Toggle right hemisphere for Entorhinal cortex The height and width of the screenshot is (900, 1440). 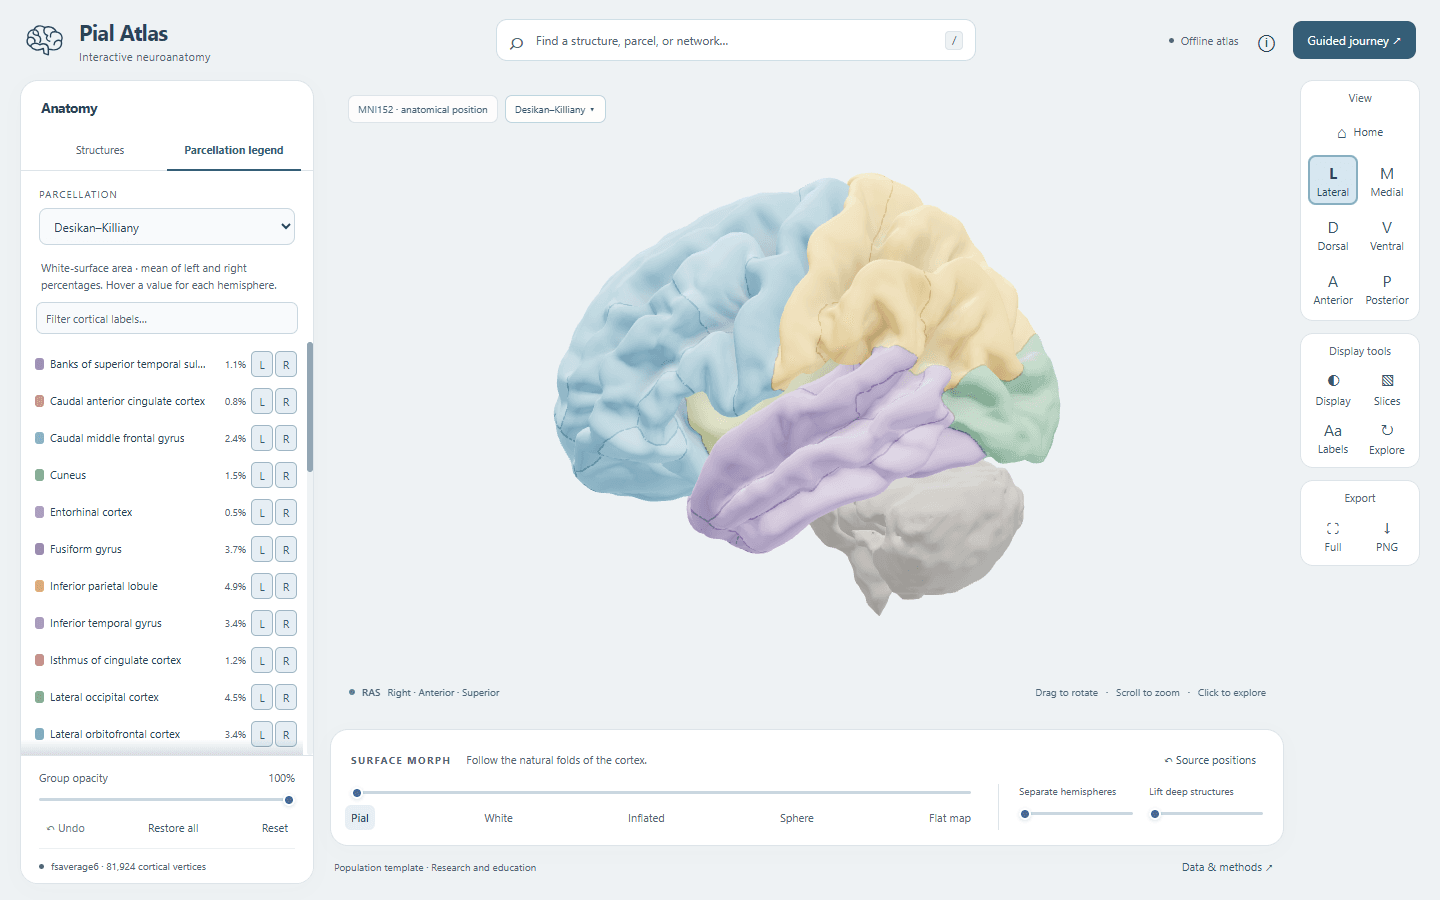tap(286, 513)
